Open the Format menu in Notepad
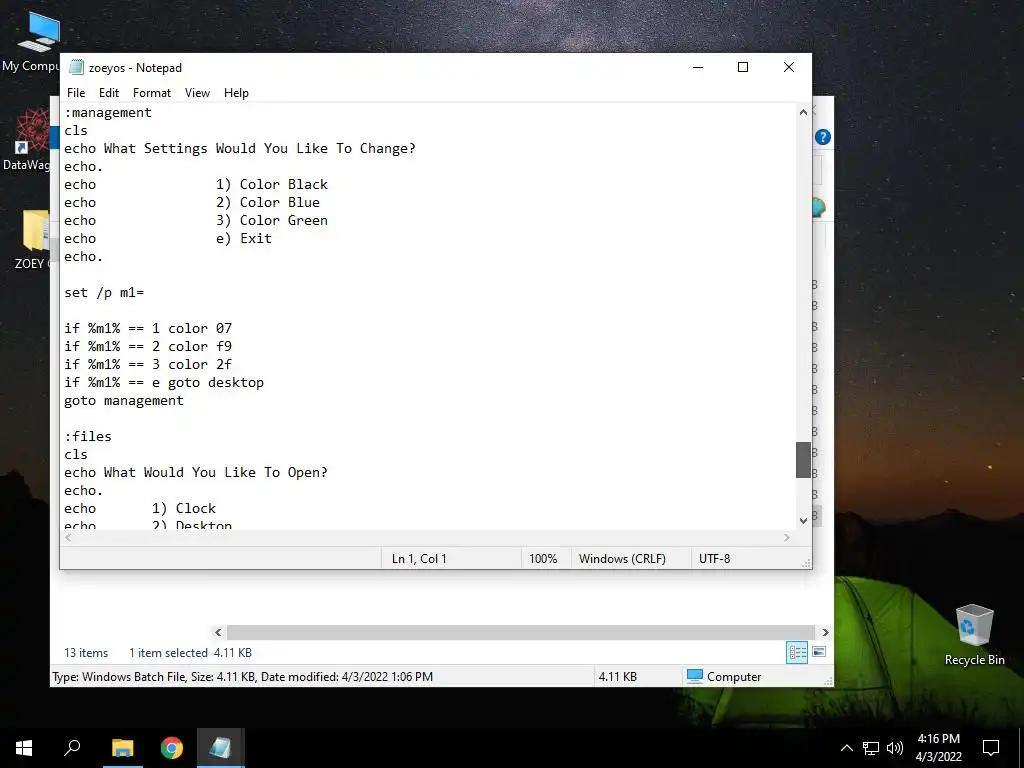 tap(152, 93)
